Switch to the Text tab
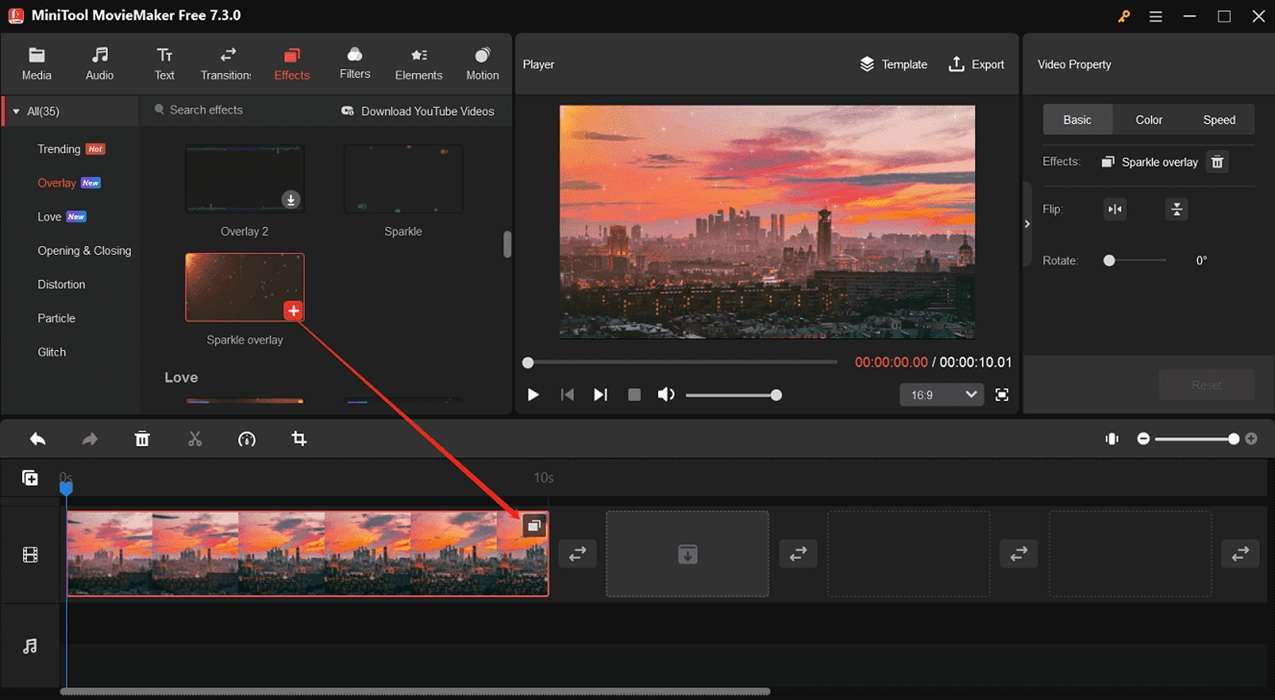The height and width of the screenshot is (700, 1275). [x=164, y=63]
